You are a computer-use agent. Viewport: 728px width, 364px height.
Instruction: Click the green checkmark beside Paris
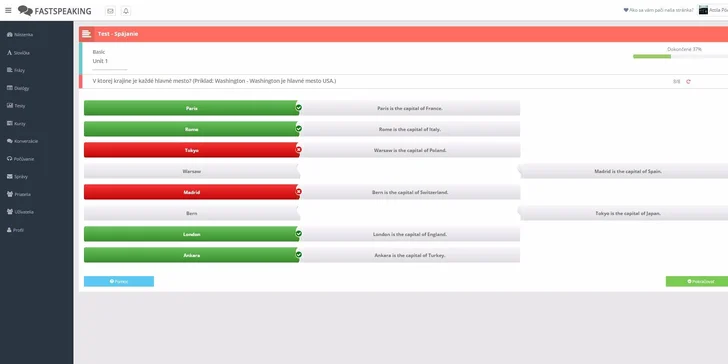(299, 107)
